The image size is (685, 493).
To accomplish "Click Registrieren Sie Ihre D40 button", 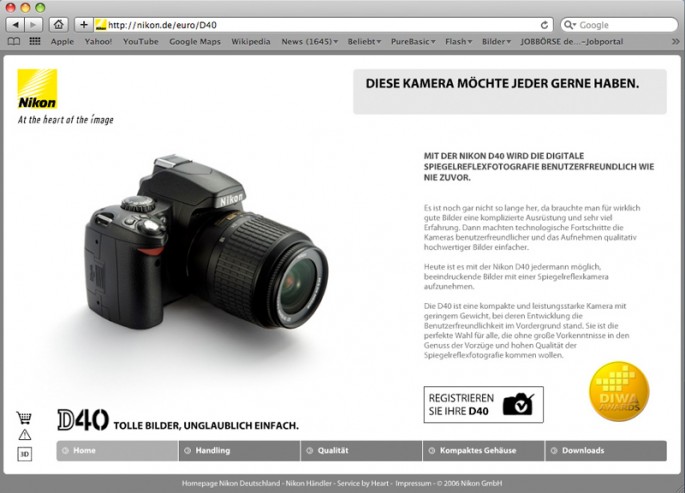I will 484,404.
